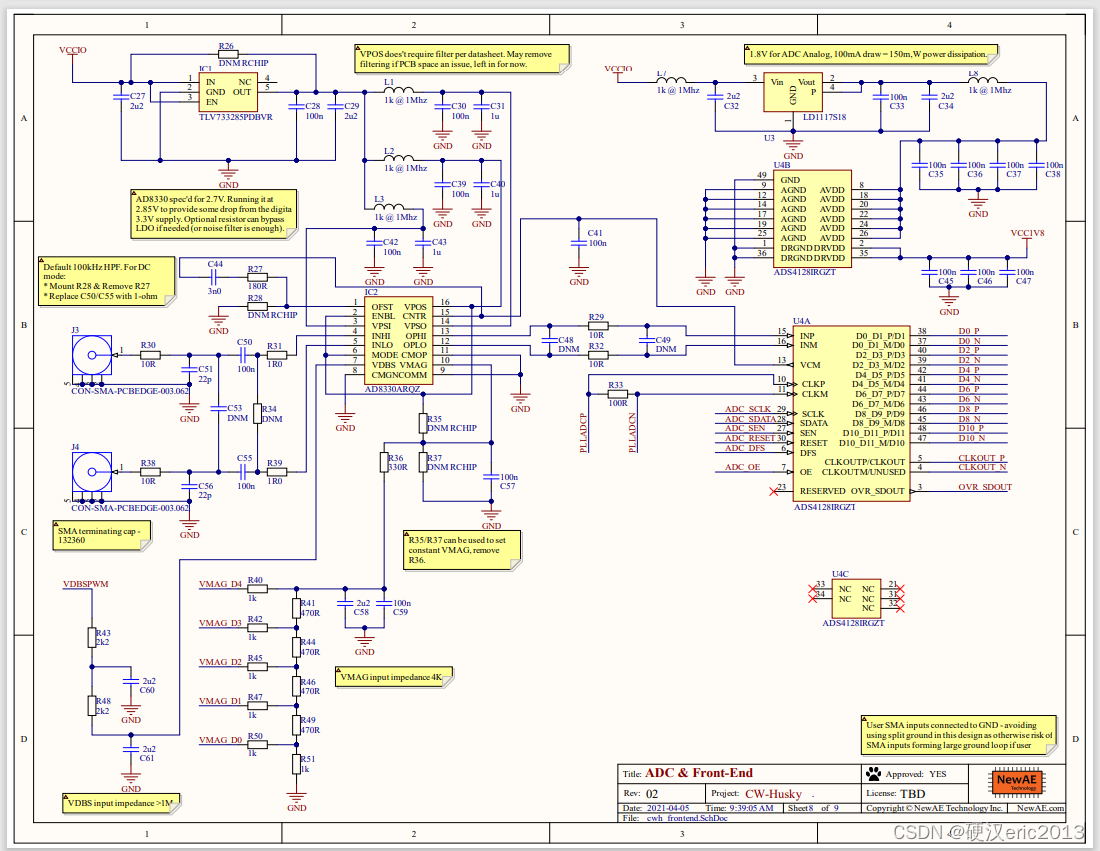Click the VMAG_D1 net label
The width and height of the screenshot is (1100, 851).
coord(220,701)
